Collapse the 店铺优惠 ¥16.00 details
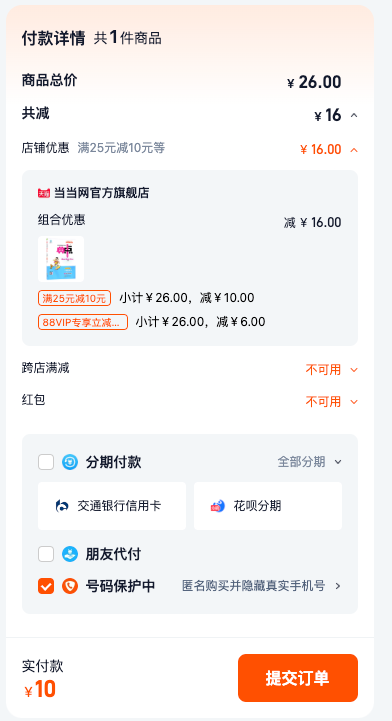This screenshot has height=721, width=392. [353, 149]
